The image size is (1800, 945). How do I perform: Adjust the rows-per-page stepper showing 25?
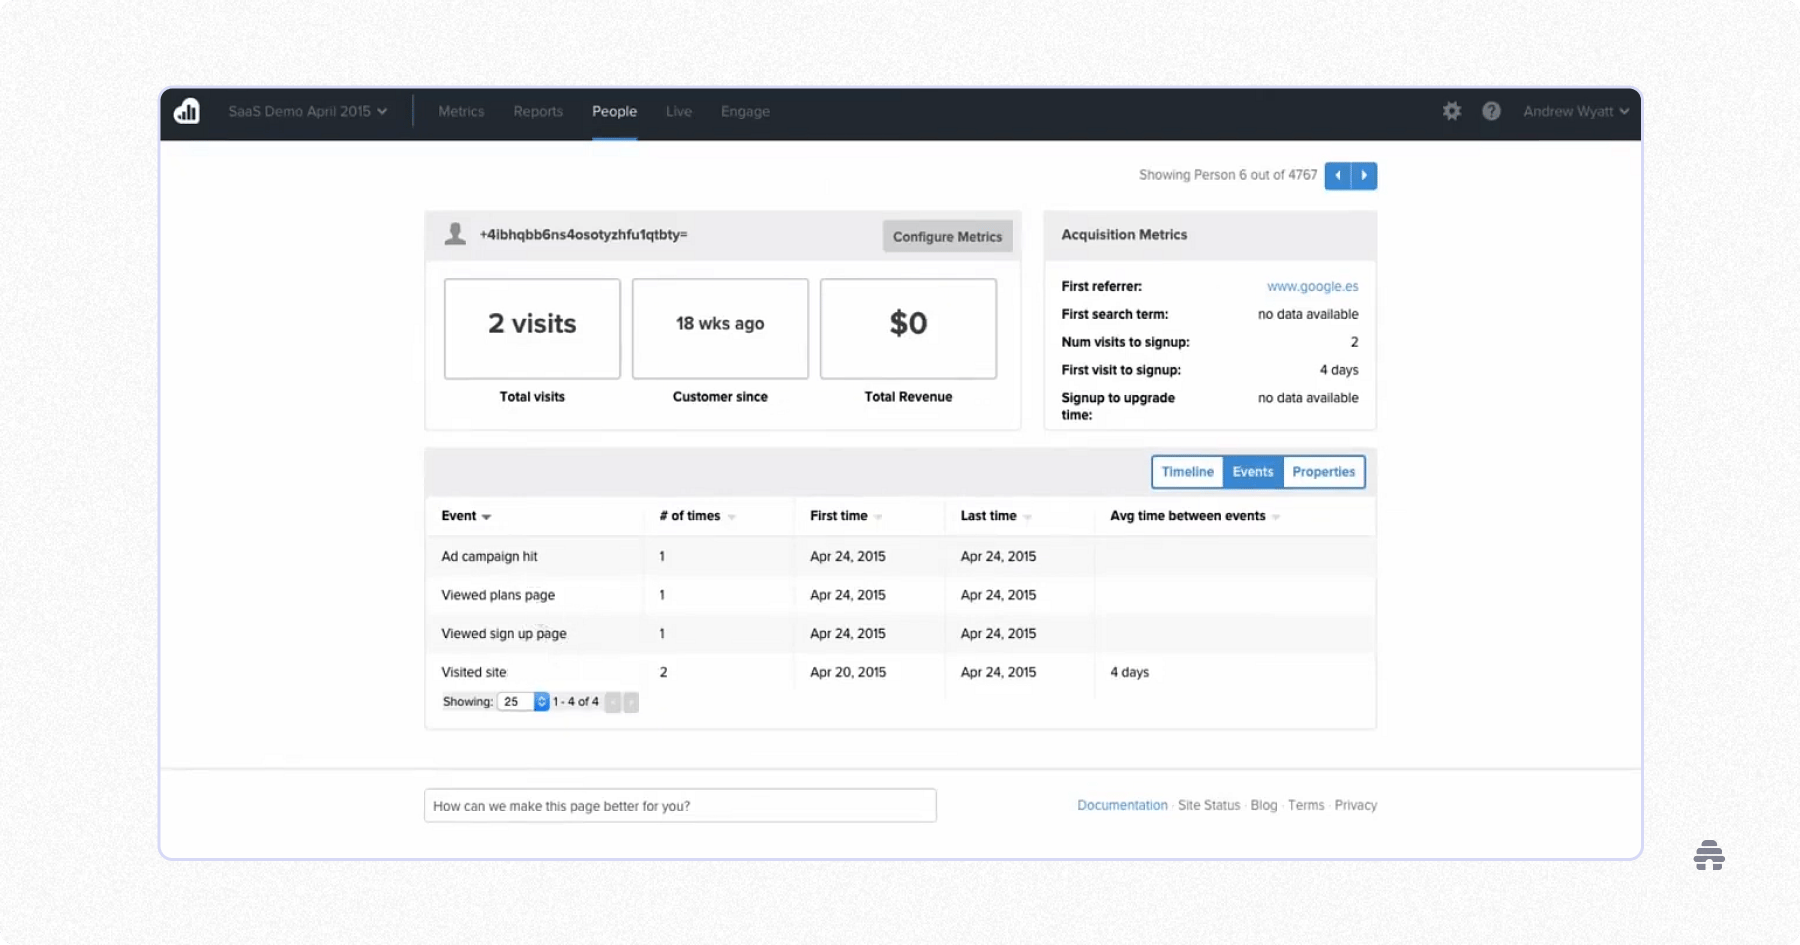click(540, 701)
